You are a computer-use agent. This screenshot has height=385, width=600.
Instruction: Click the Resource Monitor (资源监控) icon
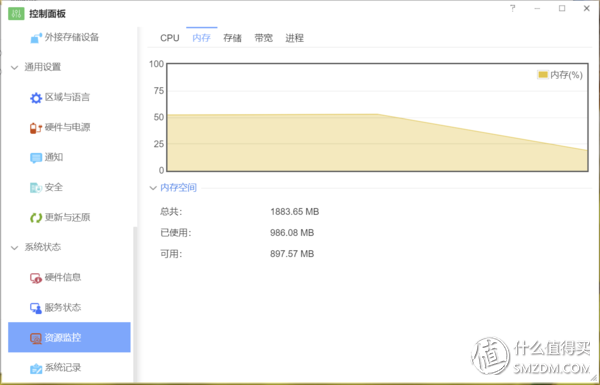coord(36,338)
